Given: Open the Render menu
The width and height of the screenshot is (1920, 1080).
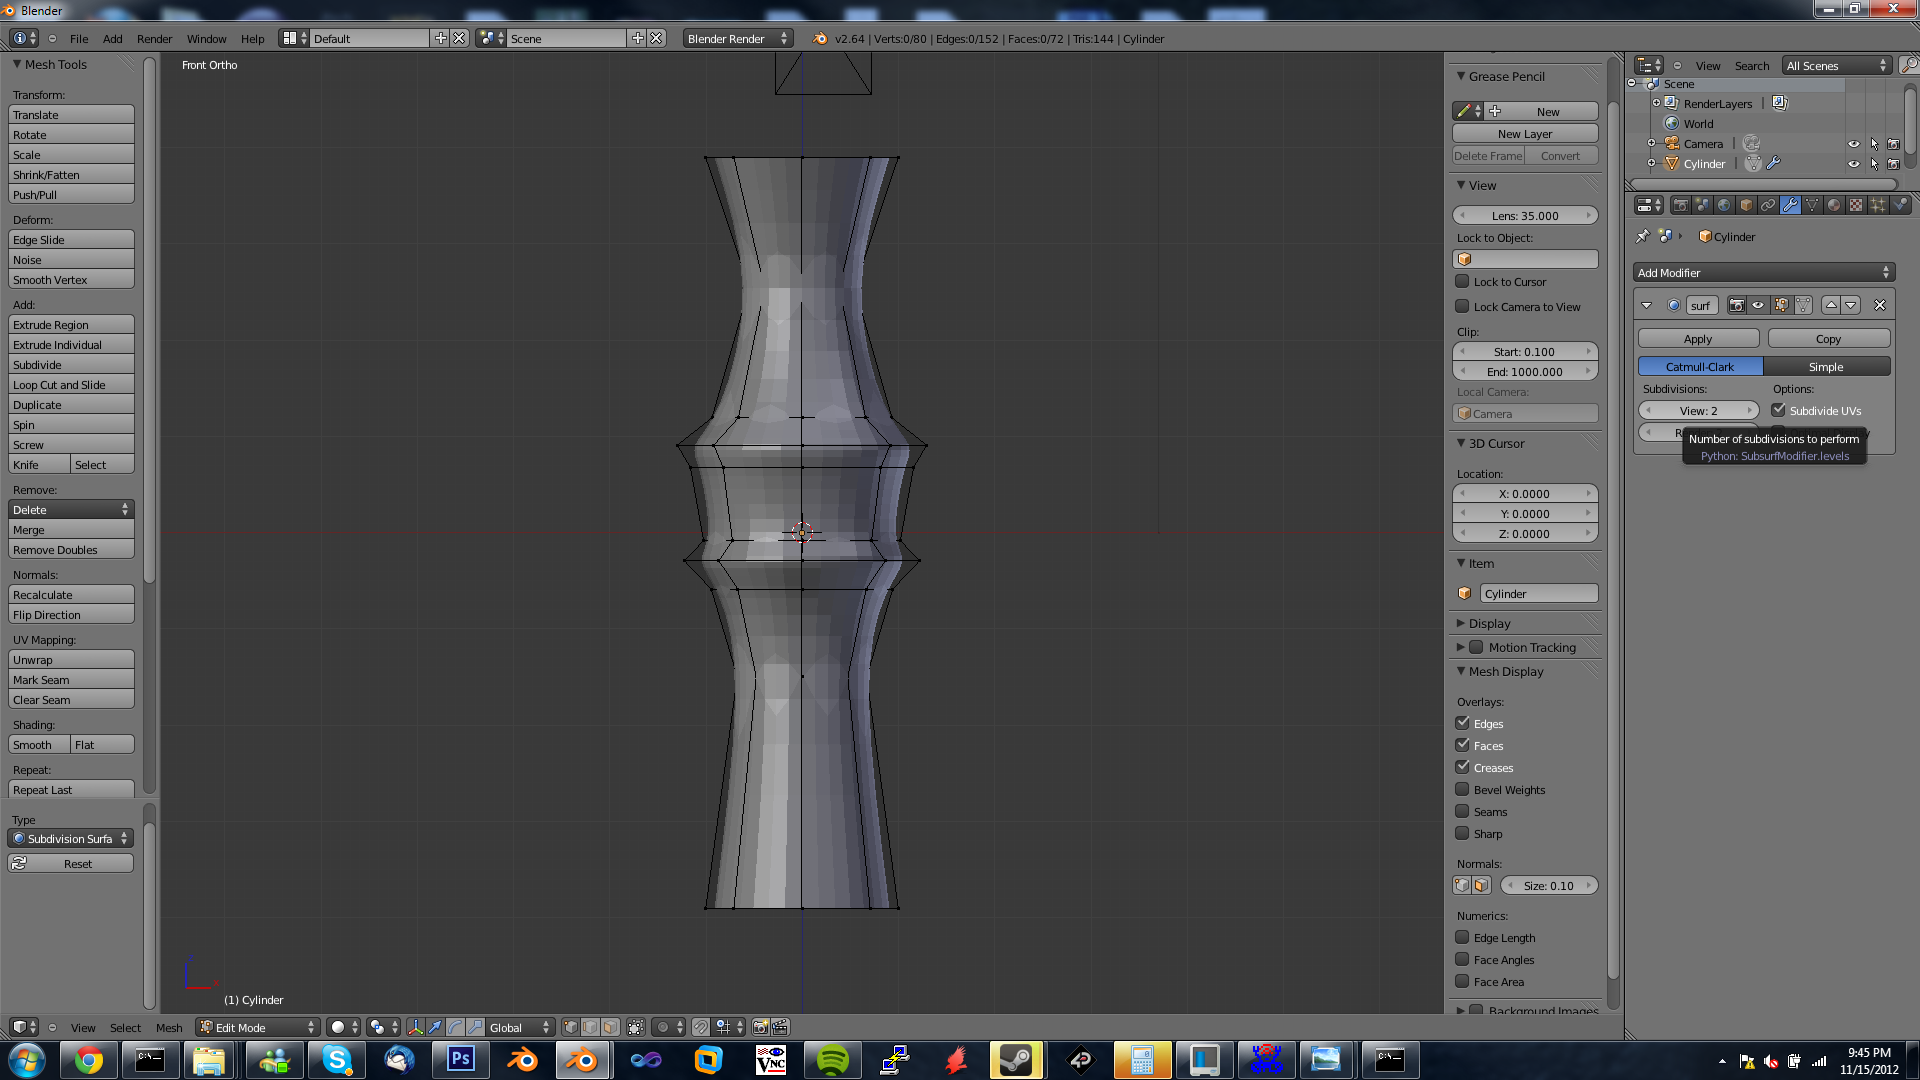Looking at the screenshot, I should [154, 38].
